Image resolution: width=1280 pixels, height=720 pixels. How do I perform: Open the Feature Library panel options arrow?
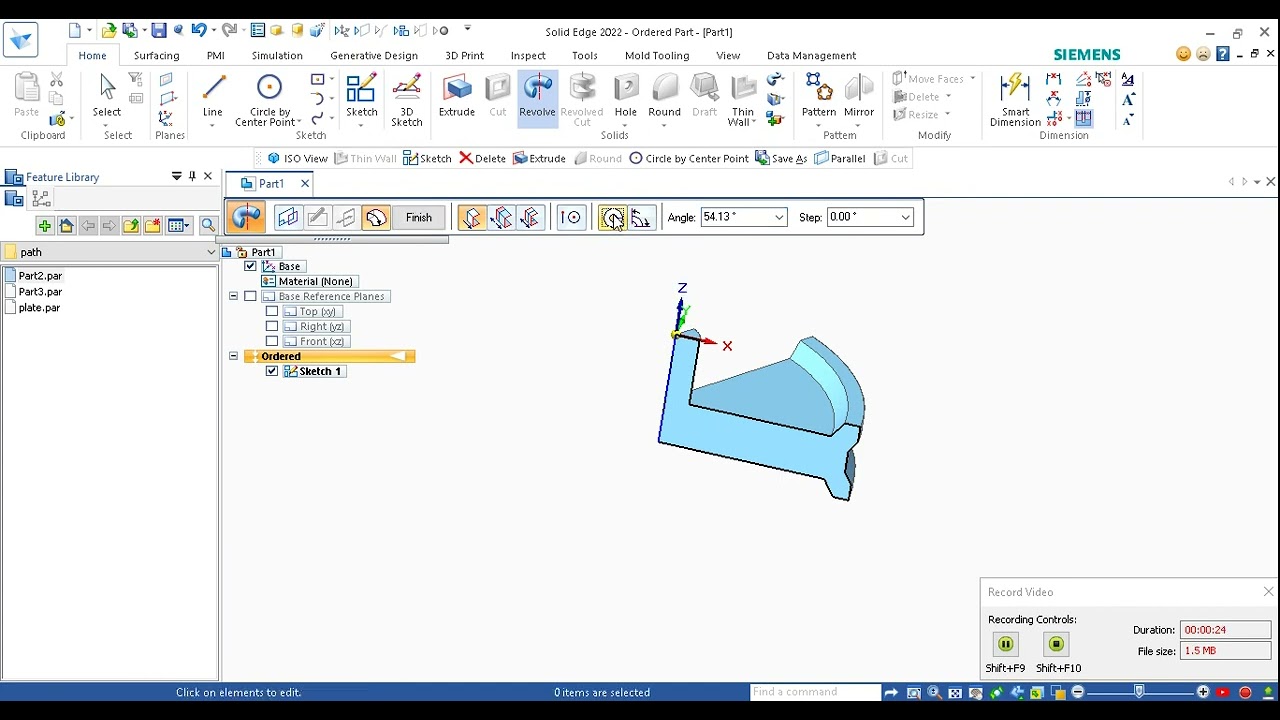click(x=177, y=177)
